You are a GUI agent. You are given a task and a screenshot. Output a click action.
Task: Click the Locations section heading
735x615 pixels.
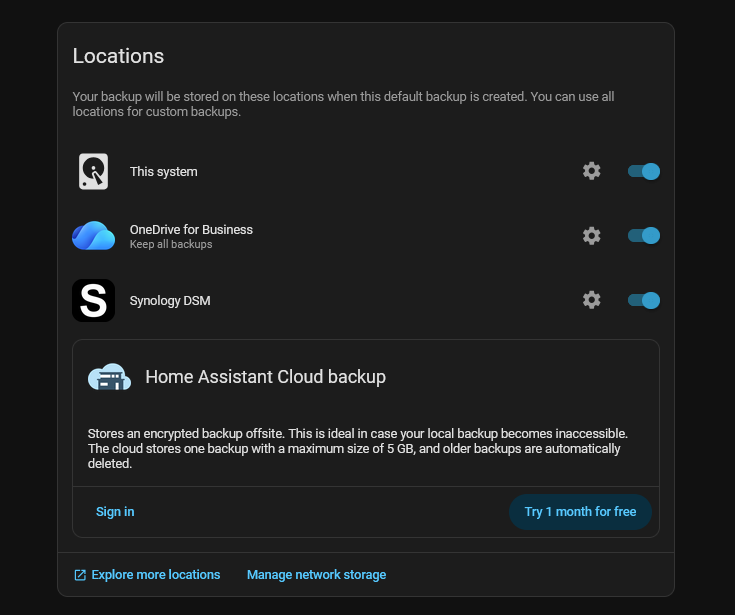point(118,56)
